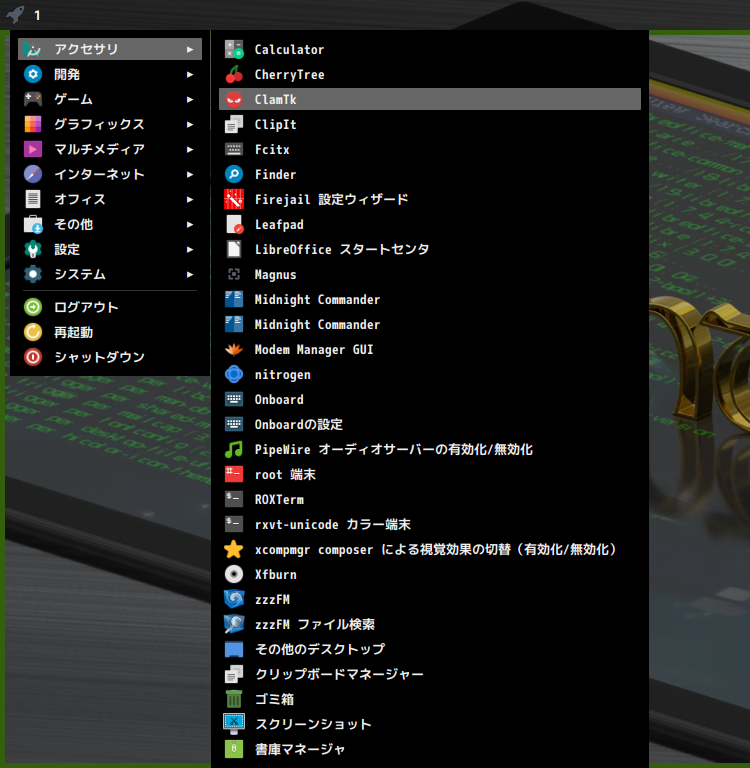750x768 pixels.
Task: Click シャットダウン to power off
Action: pos(110,357)
